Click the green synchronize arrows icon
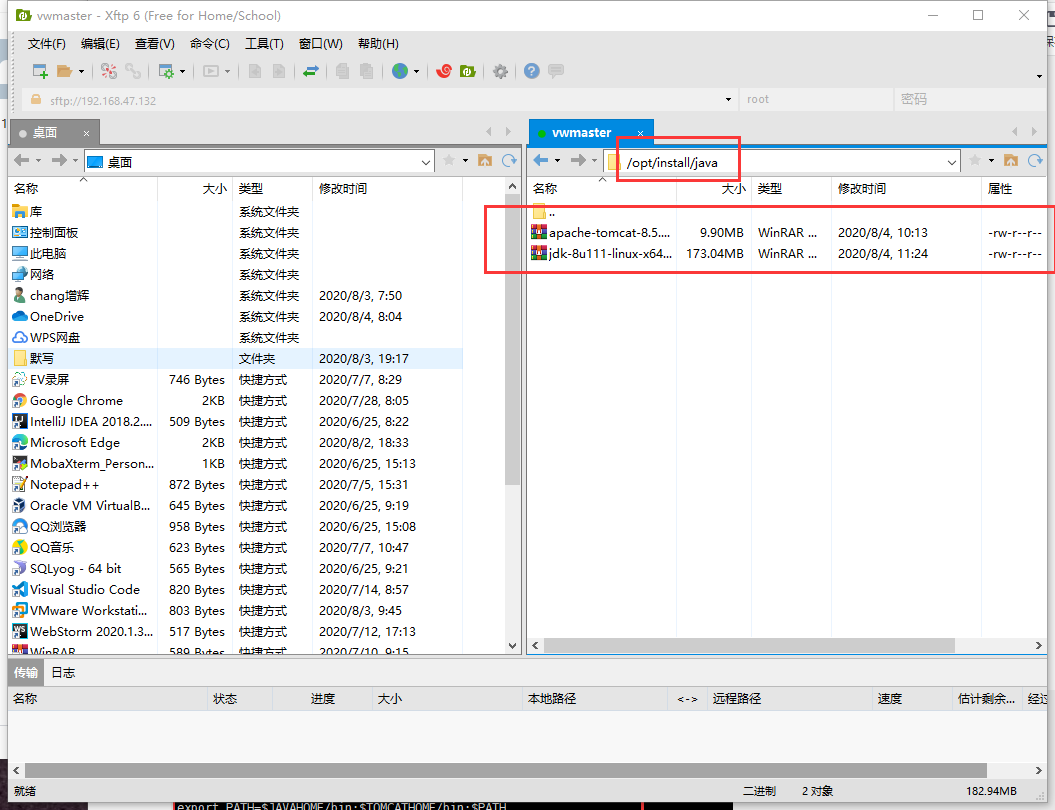Screen dimensions: 1055x810 pyautogui.click(x=311, y=71)
